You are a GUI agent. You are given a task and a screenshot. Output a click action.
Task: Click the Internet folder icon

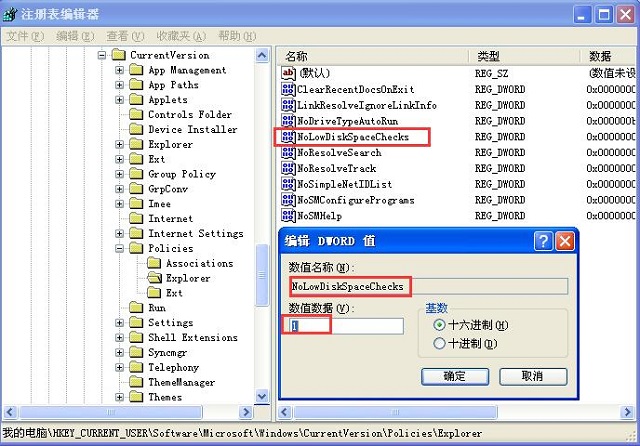(136, 219)
